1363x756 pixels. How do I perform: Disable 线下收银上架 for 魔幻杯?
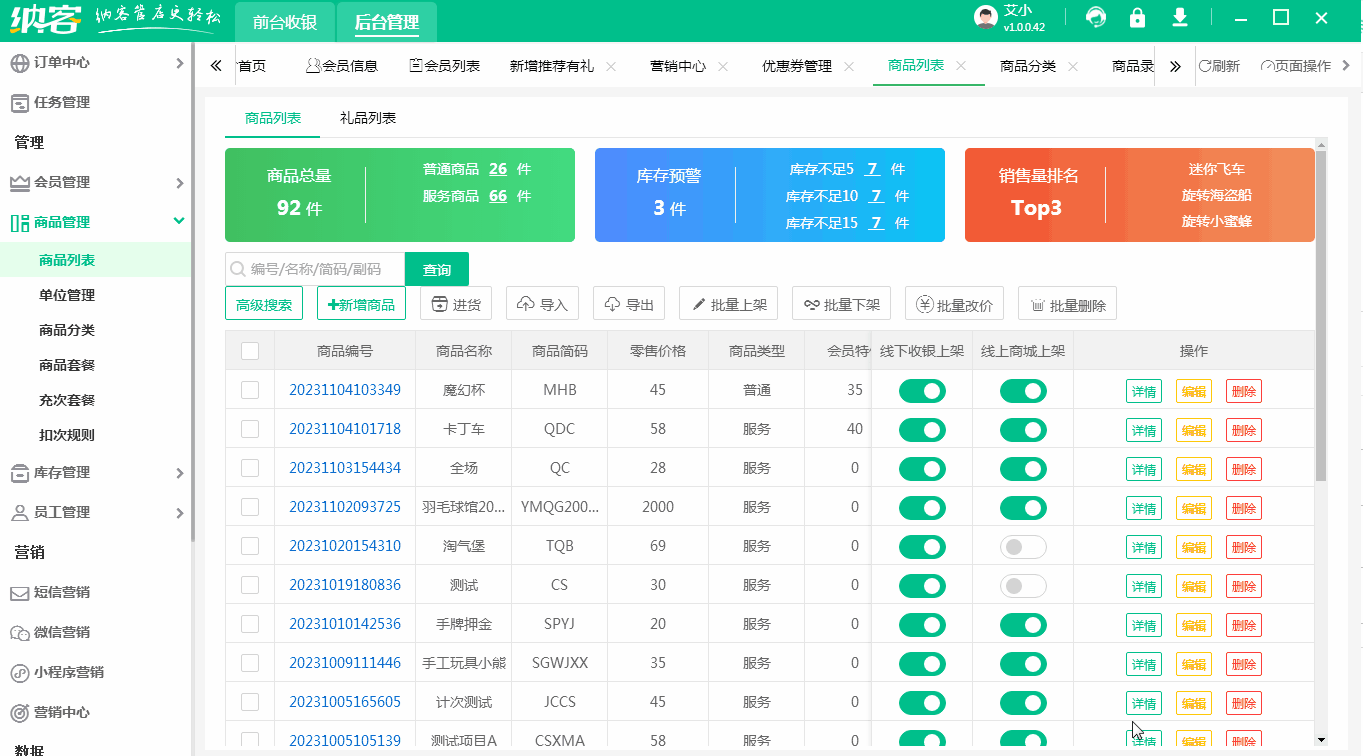[x=921, y=390]
